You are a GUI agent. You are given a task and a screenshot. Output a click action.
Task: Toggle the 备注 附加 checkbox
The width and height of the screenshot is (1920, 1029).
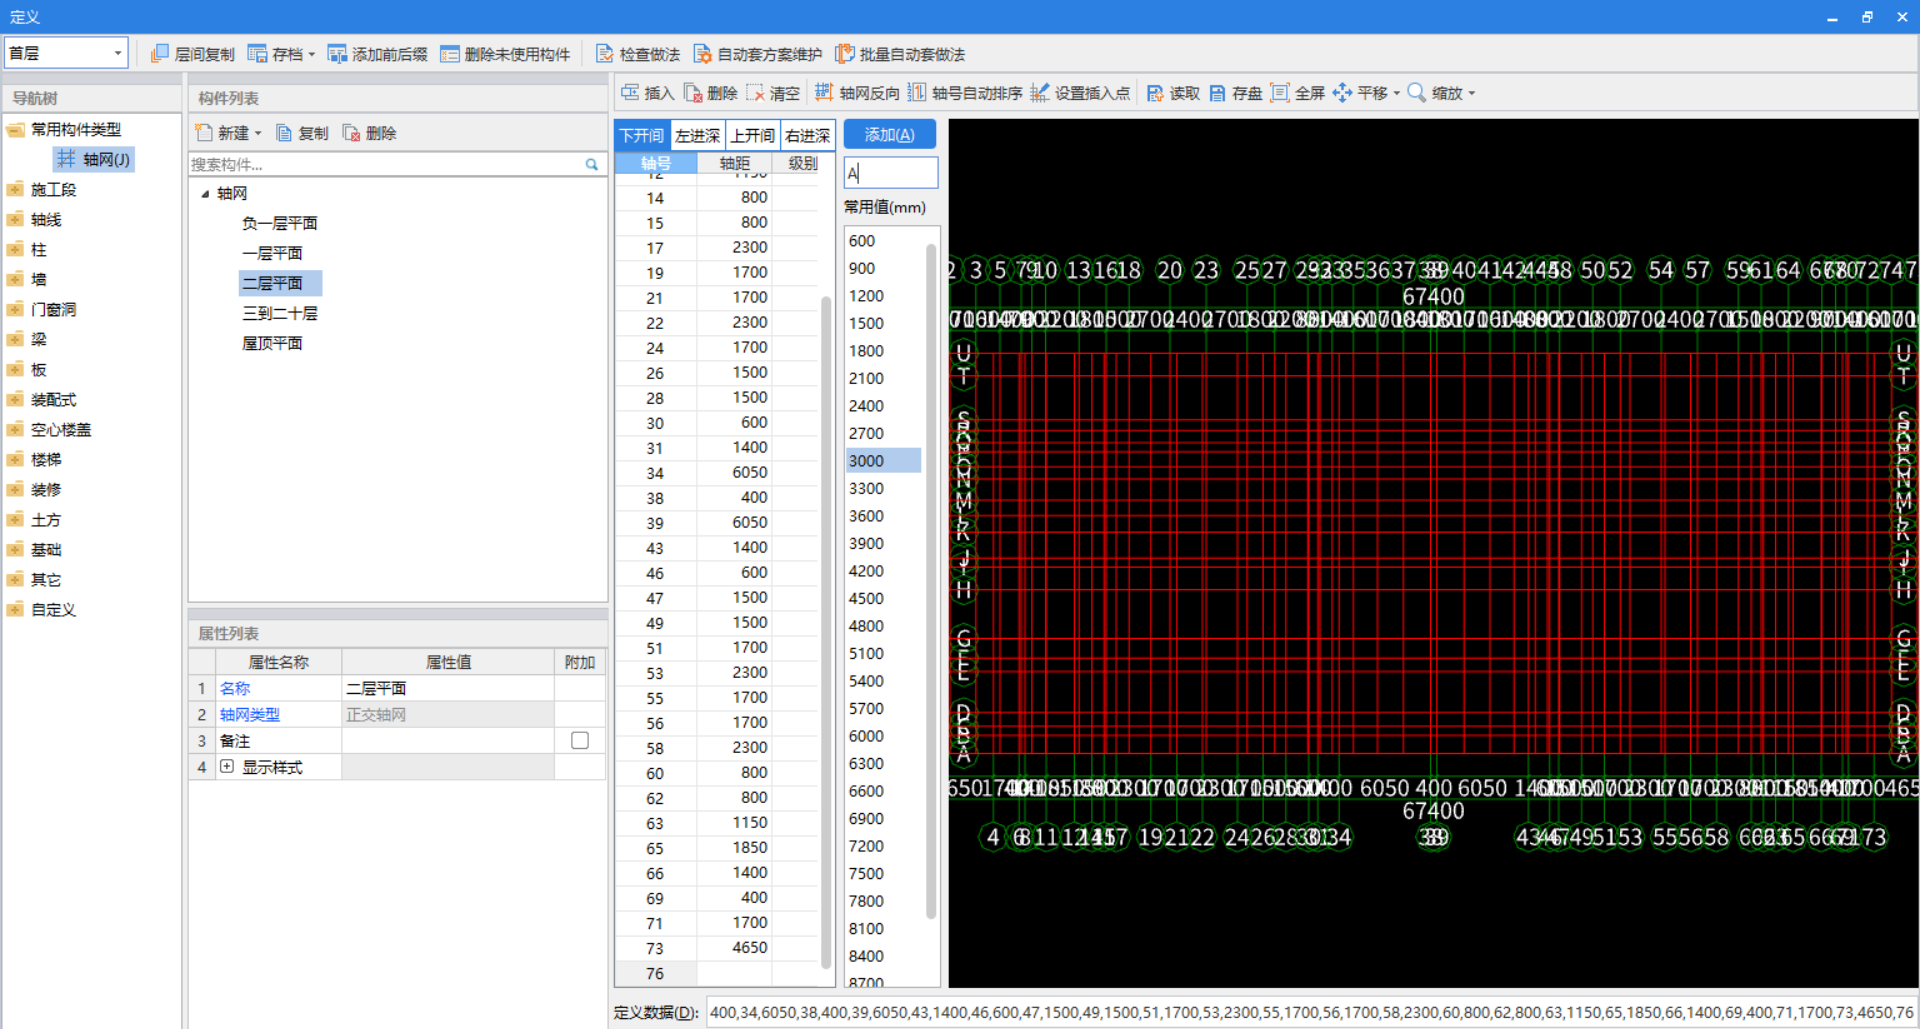[580, 740]
